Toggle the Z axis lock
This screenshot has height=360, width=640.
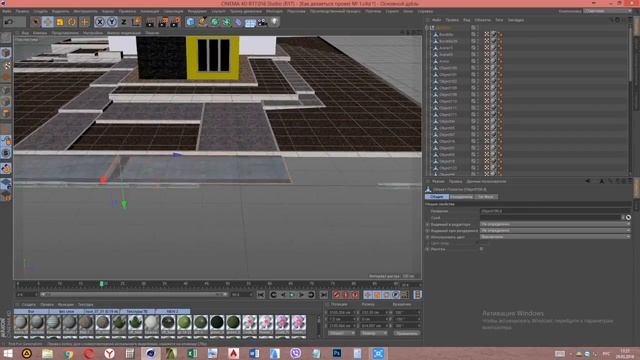[x=124, y=22]
